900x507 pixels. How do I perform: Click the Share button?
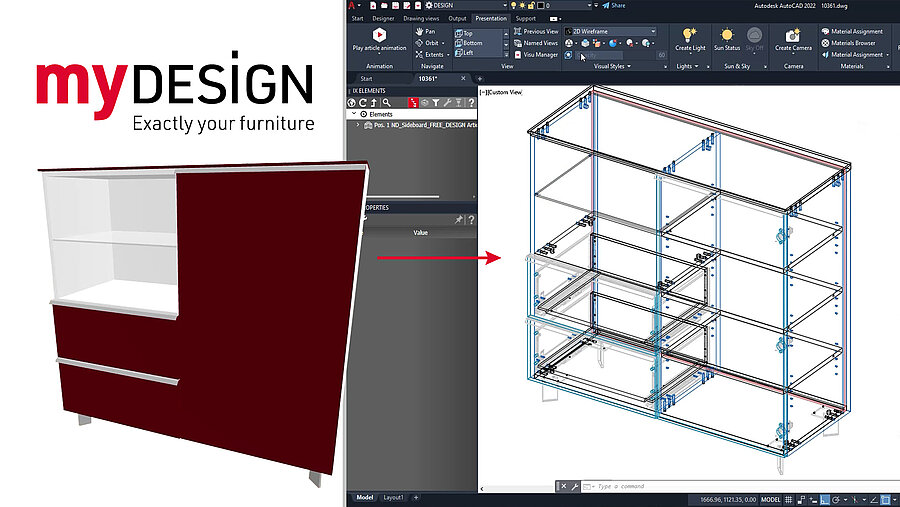[x=614, y=5]
